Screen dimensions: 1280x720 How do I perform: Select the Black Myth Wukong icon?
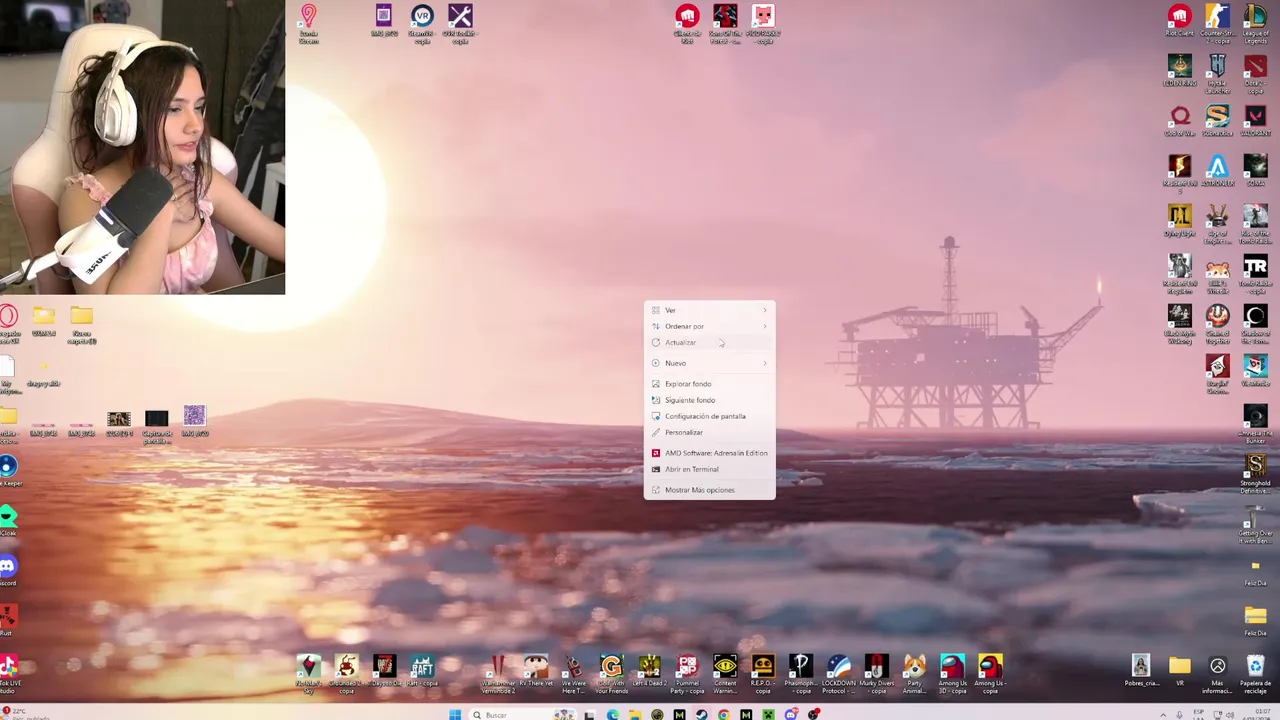coord(1180,323)
